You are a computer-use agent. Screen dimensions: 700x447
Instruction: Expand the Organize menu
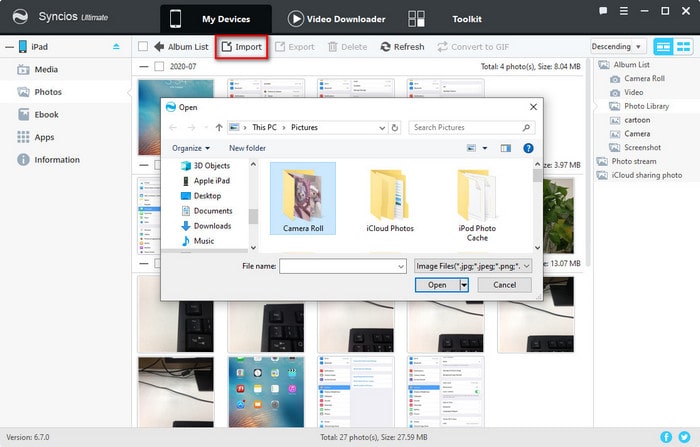[x=191, y=148]
